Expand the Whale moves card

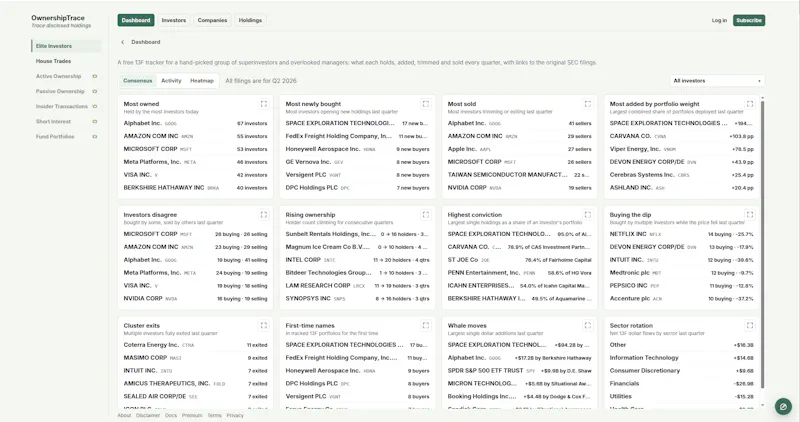(588, 326)
